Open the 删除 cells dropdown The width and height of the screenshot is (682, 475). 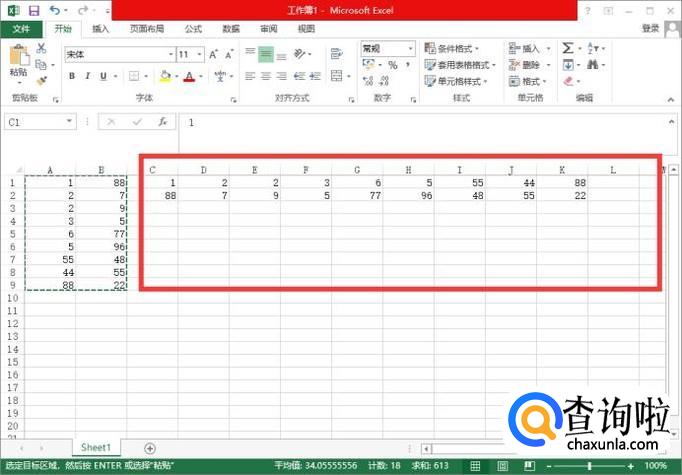pyautogui.click(x=529, y=65)
